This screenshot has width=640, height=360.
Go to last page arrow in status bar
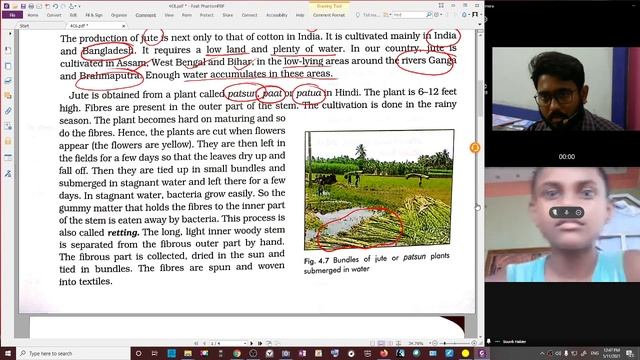[x=260, y=343]
